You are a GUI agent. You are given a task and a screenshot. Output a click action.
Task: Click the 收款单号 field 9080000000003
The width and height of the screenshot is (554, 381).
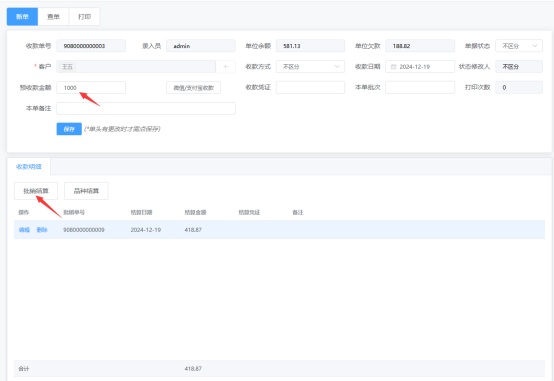tap(91, 46)
